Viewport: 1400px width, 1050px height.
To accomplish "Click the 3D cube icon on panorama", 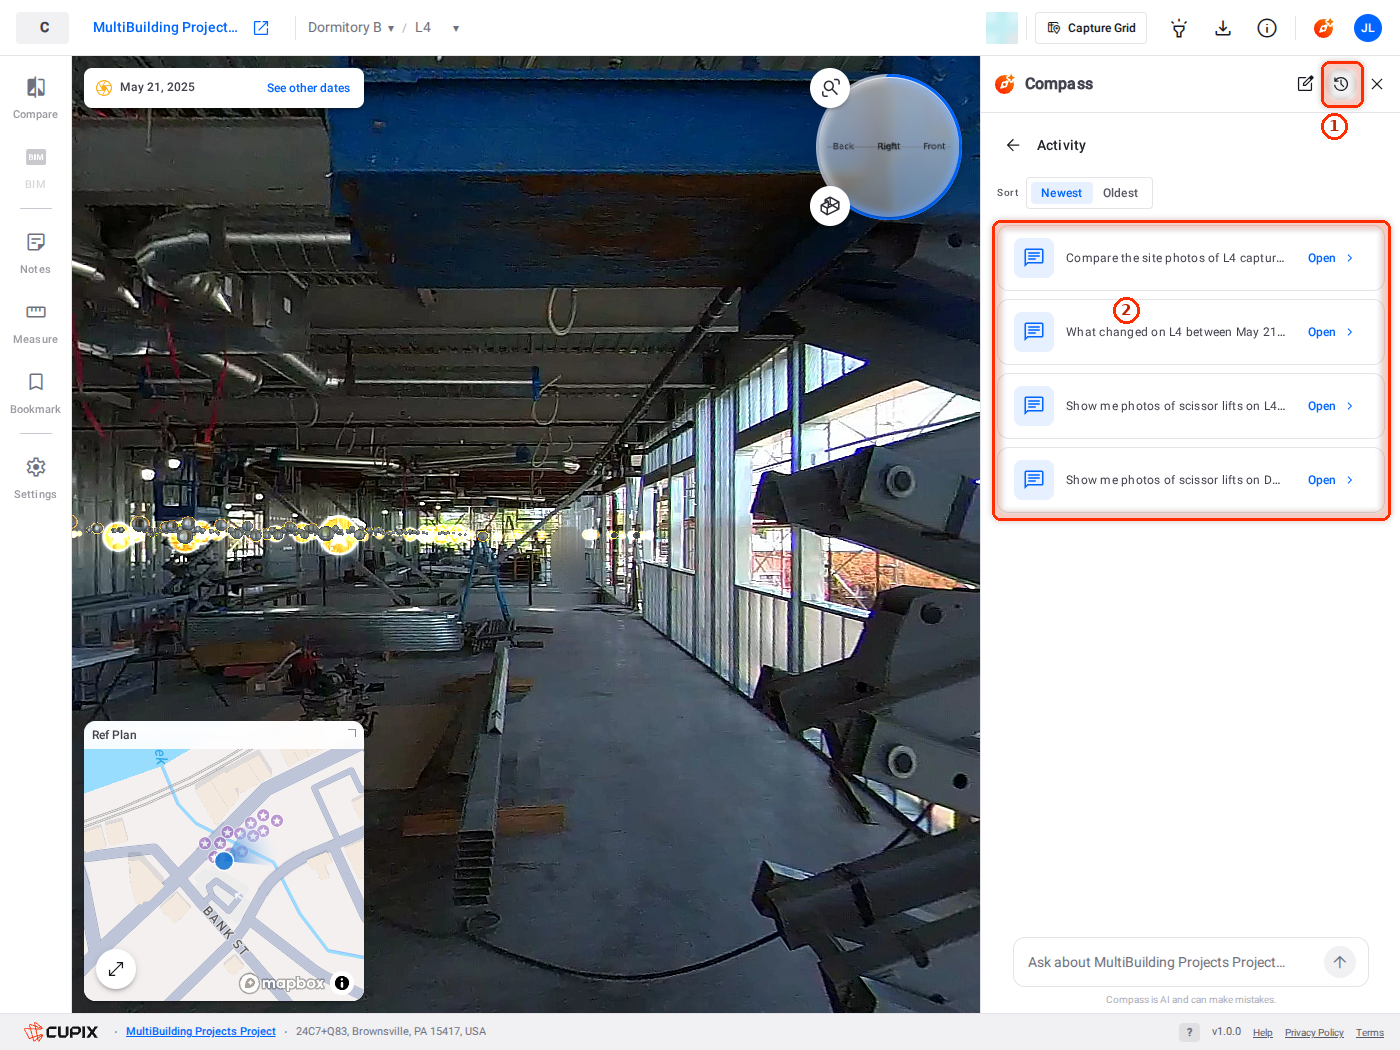I will pyautogui.click(x=830, y=206).
